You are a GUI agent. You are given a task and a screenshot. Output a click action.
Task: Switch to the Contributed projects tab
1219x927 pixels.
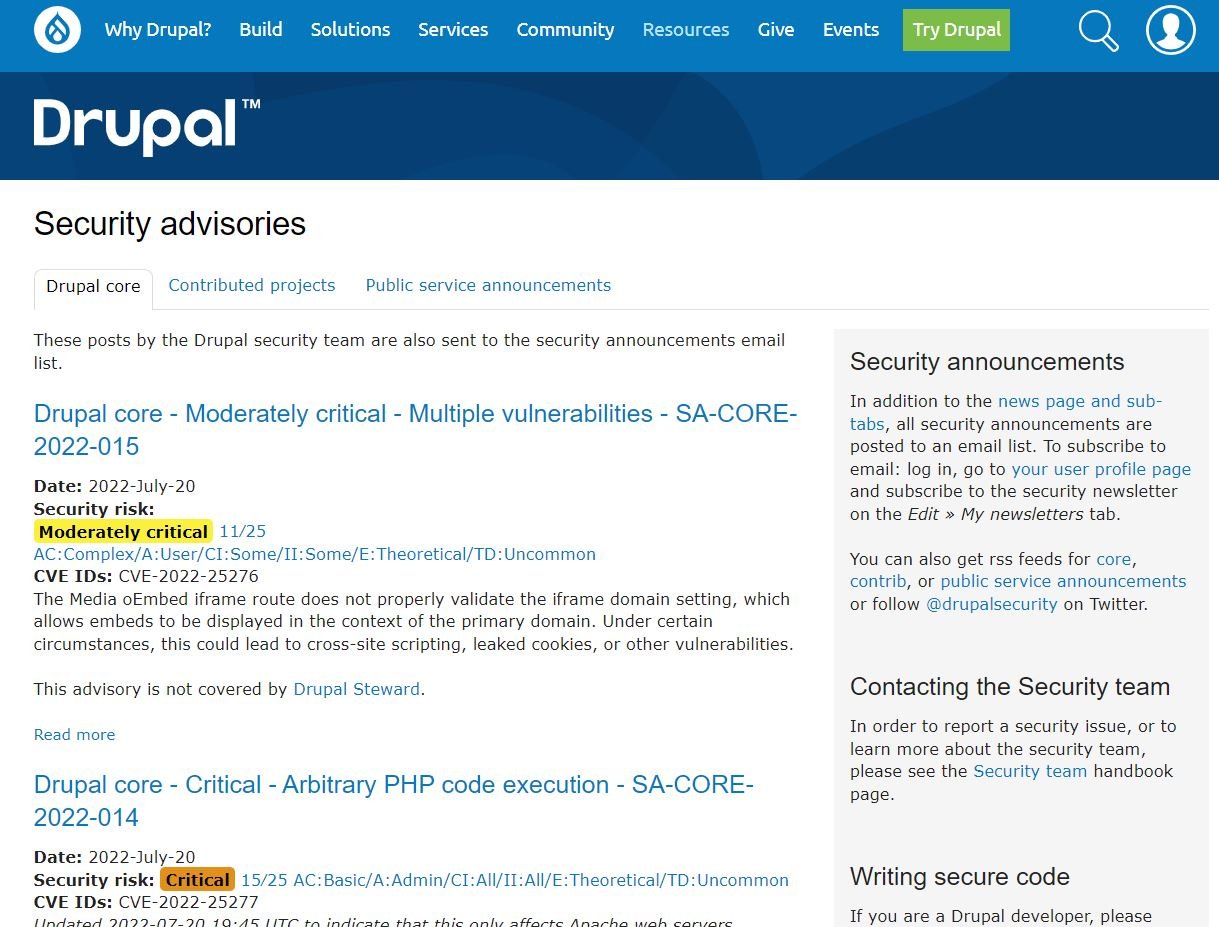coord(252,285)
